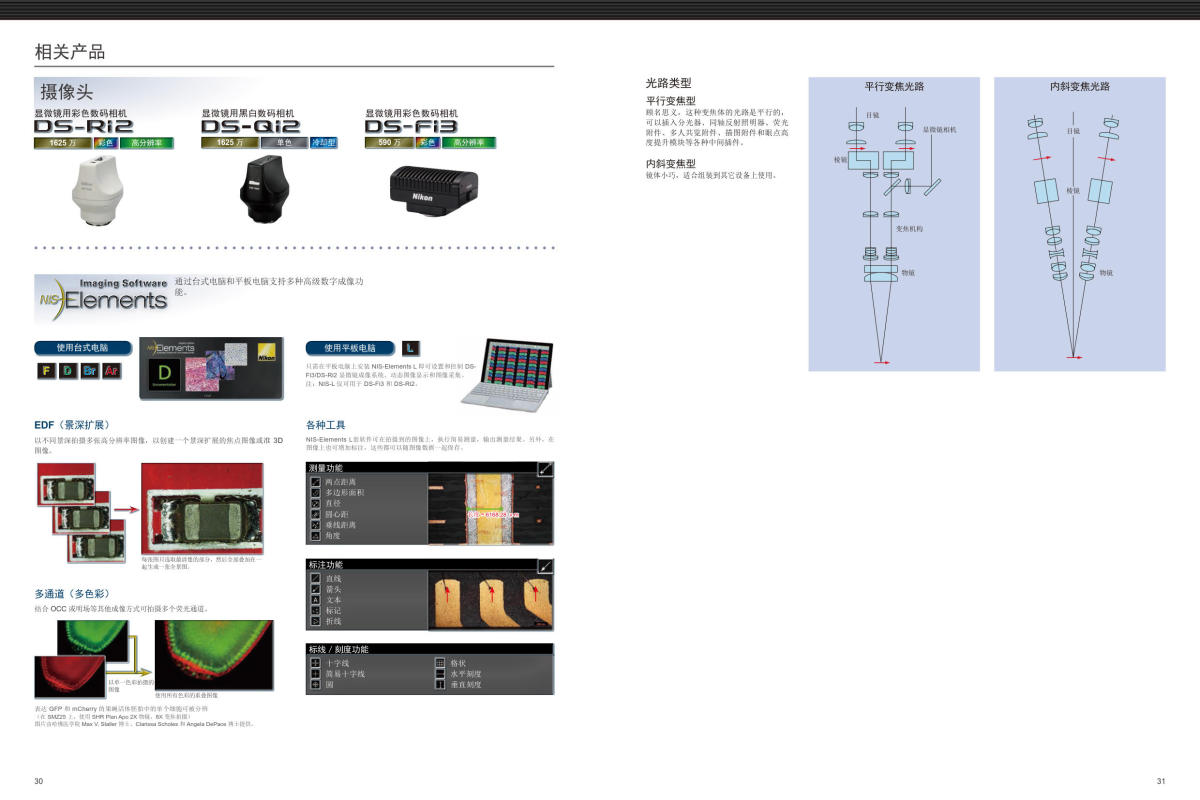This screenshot has width=1200, height=800.
Task: Select the 折线 annotation icon
Action: point(316,621)
